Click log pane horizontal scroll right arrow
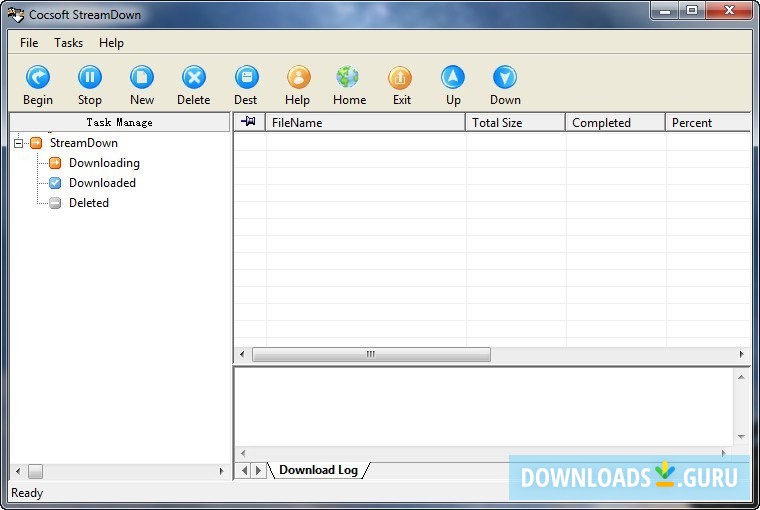The image size is (760, 510). click(x=724, y=453)
